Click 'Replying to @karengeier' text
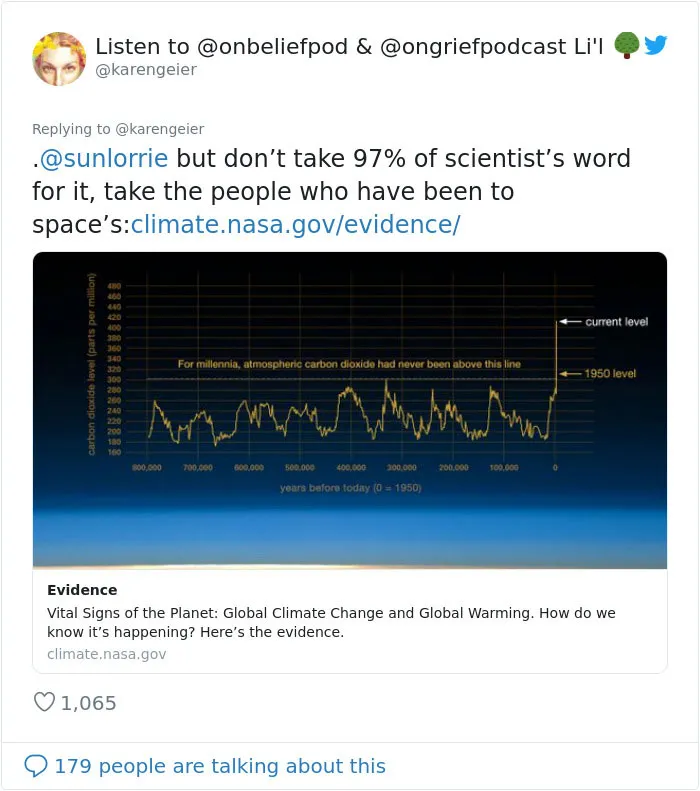Image resolution: width=700 pixels, height=791 pixels. (x=118, y=129)
